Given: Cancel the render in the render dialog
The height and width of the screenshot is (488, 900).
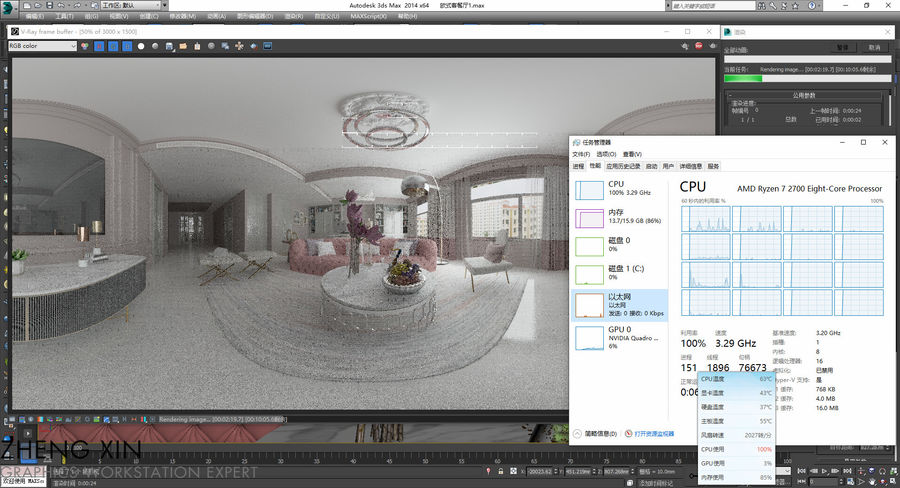Looking at the screenshot, I should 874,48.
